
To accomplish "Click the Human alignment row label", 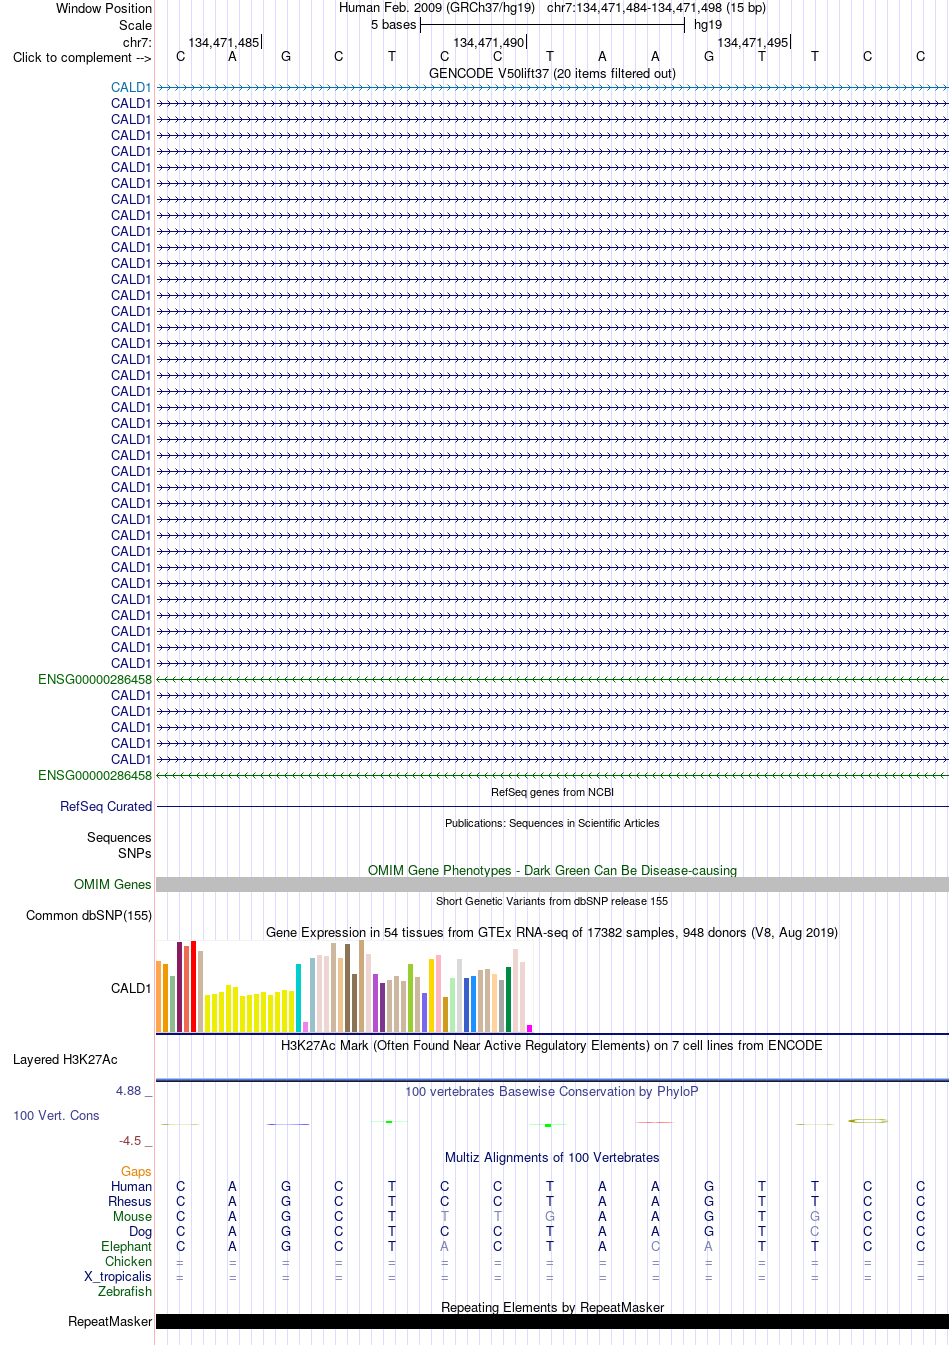I will click(x=131, y=1187).
